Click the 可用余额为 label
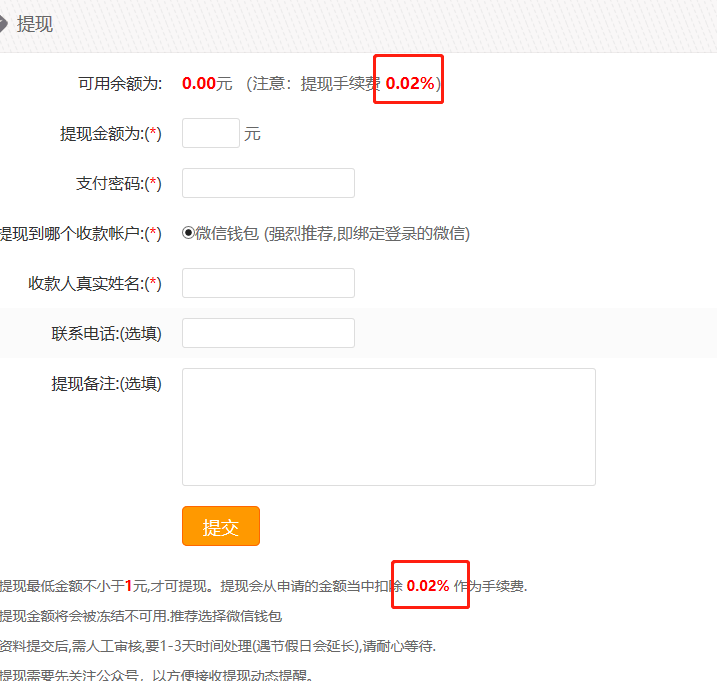Screen dimensions: 717x681 click(x=120, y=84)
